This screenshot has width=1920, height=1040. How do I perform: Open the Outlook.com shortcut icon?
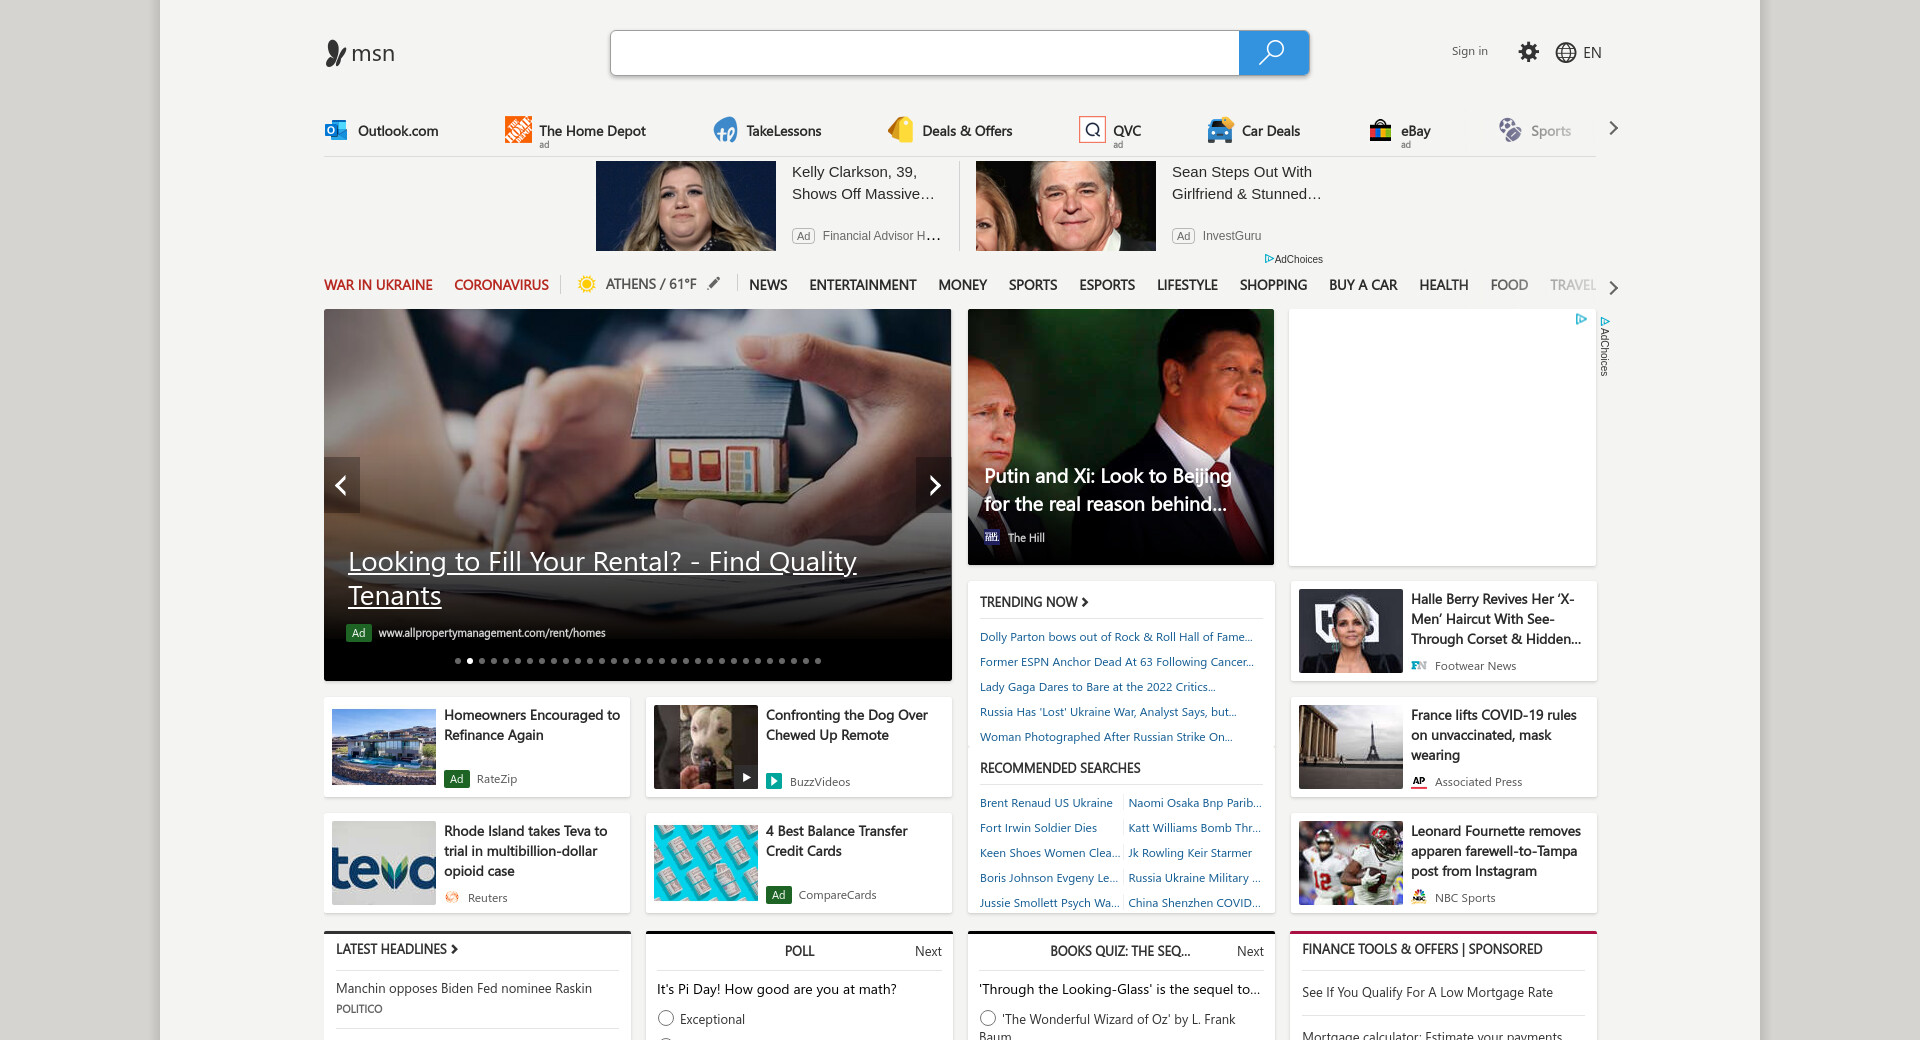tap(336, 130)
